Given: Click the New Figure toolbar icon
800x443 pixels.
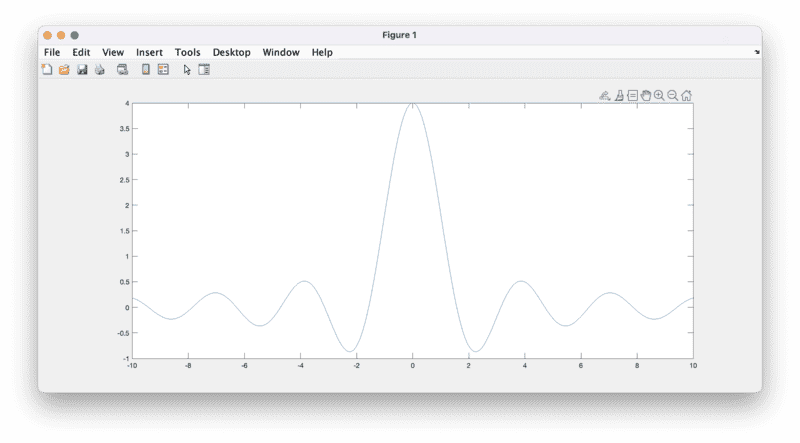Looking at the screenshot, I should pyautogui.click(x=47, y=69).
